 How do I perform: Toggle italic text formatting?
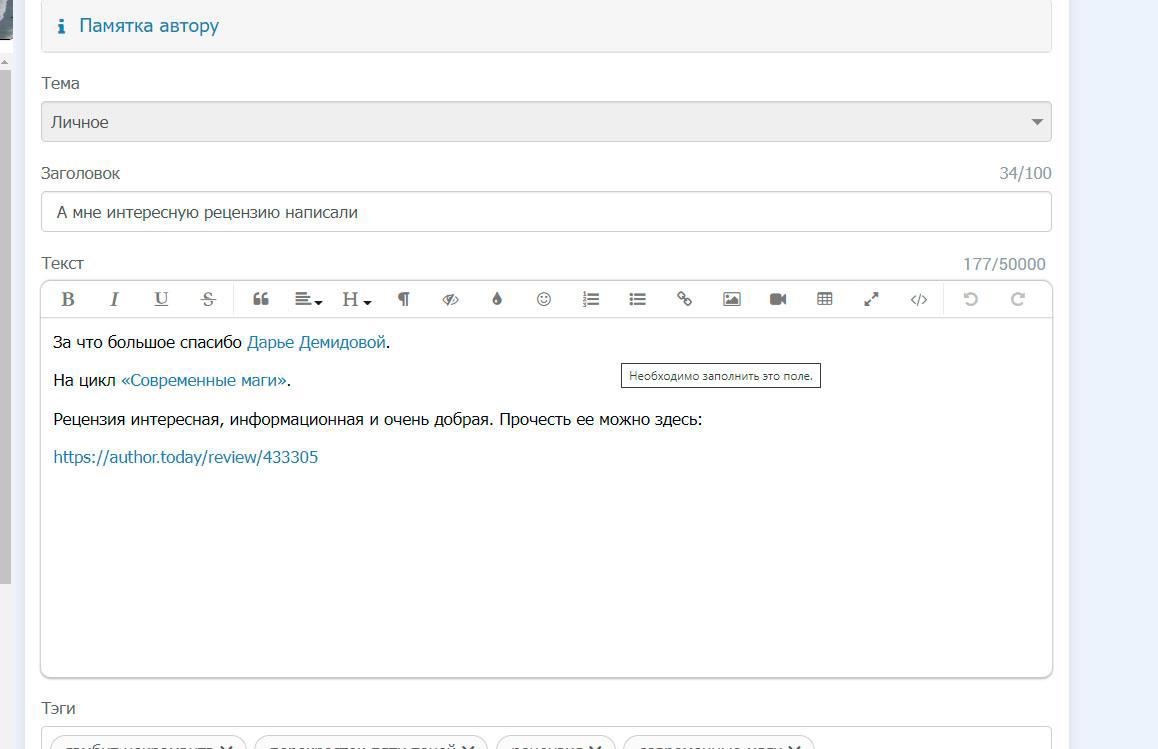pos(114,299)
